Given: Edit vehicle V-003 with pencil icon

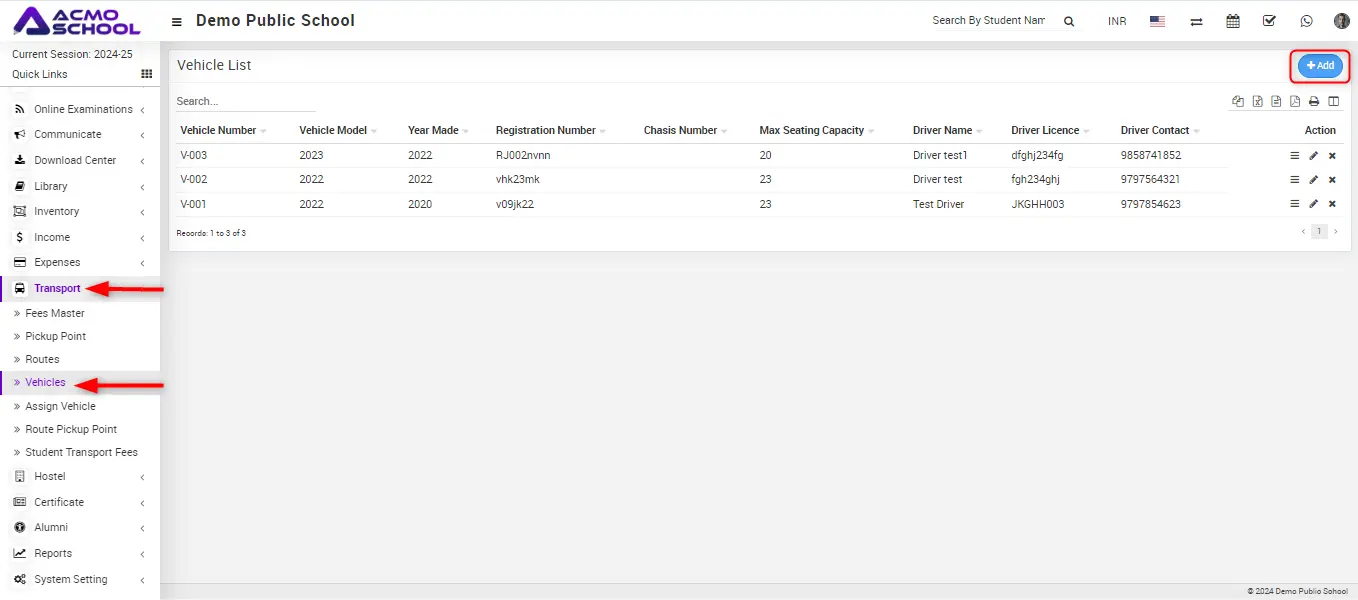Looking at the screenshot, I should 1313,156.
